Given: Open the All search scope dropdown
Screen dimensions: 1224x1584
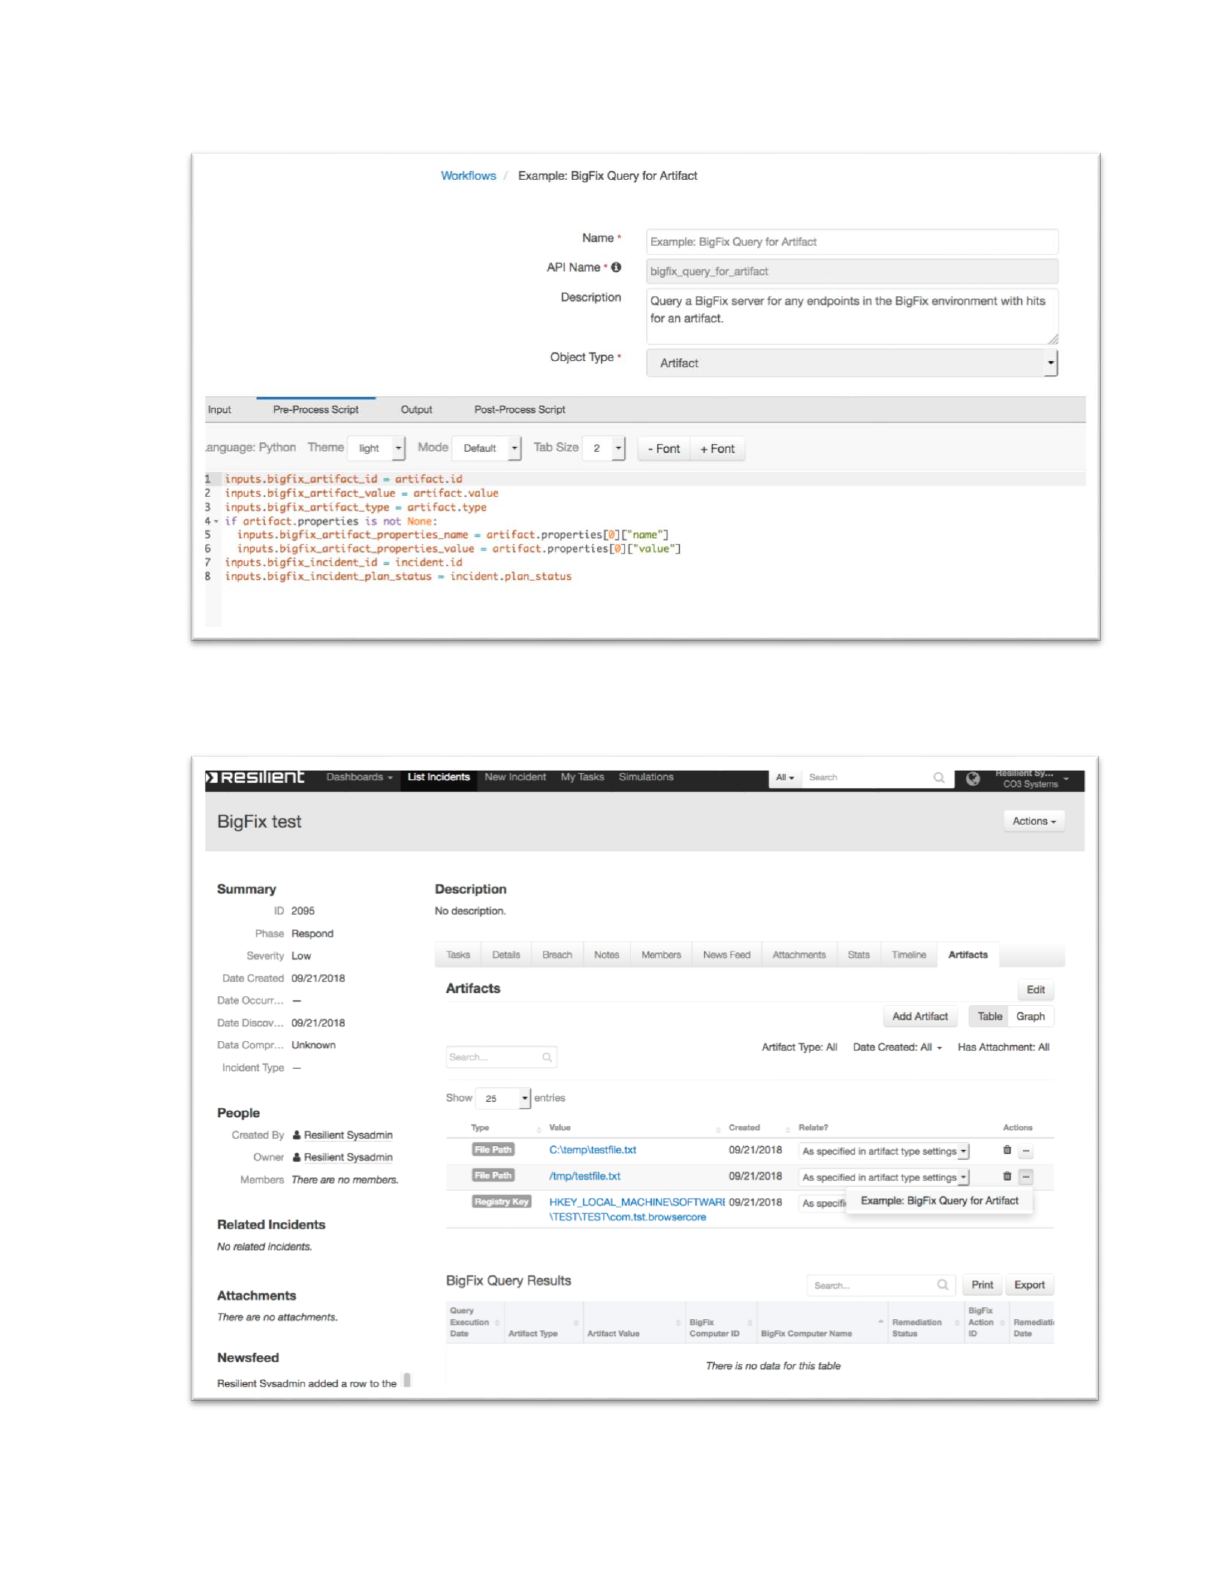Looking at the screenshot, I should [x=785, y=777].
